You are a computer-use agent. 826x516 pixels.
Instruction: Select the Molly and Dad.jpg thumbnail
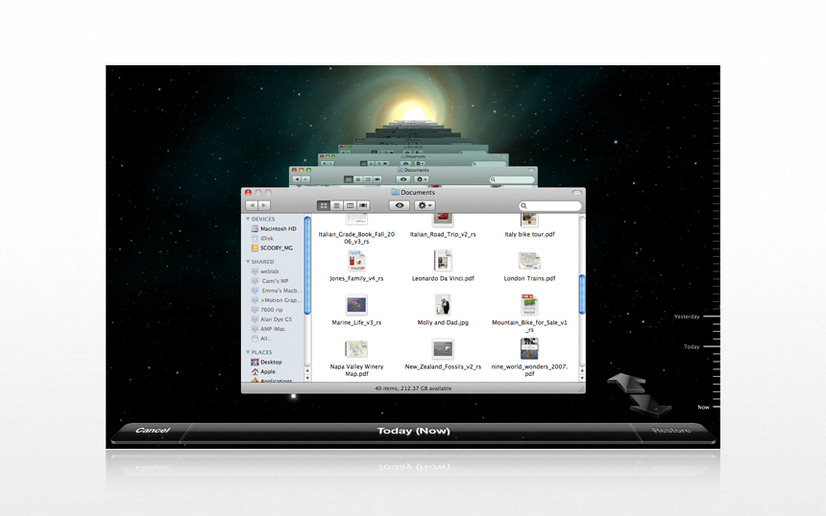443,304
